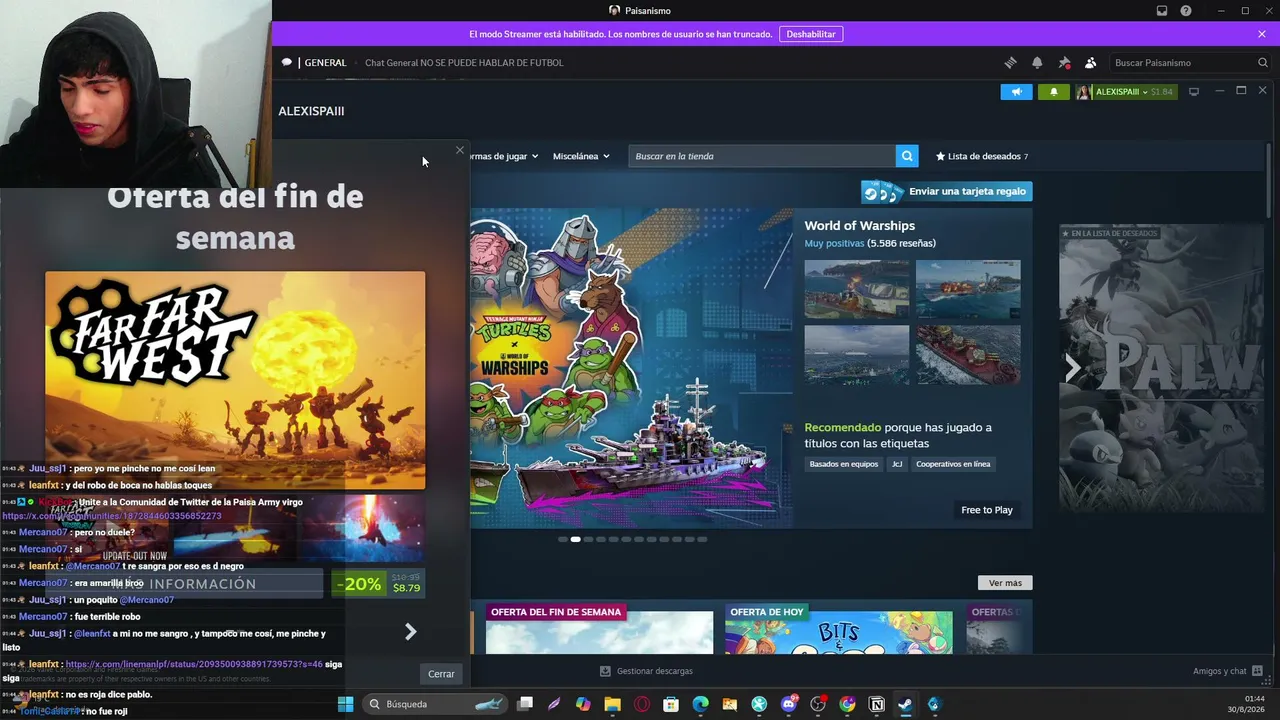Open Amigos y chat in Steam
1280x720 pixels.
tap(1228, 671)
